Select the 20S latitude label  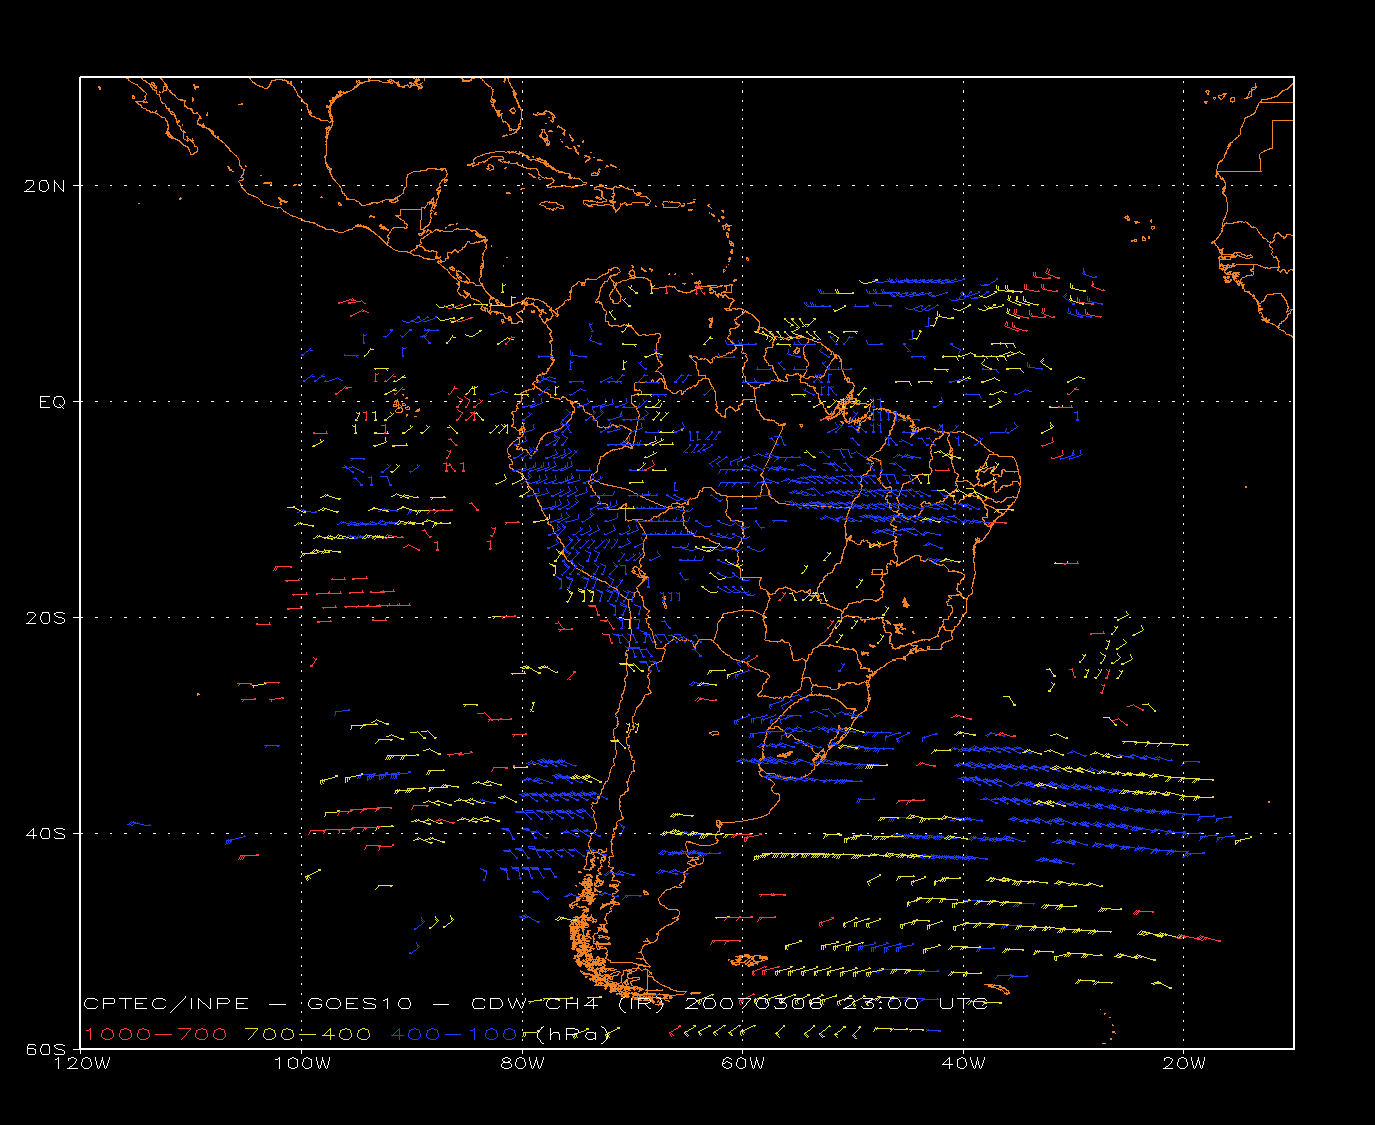coord(46,618)
